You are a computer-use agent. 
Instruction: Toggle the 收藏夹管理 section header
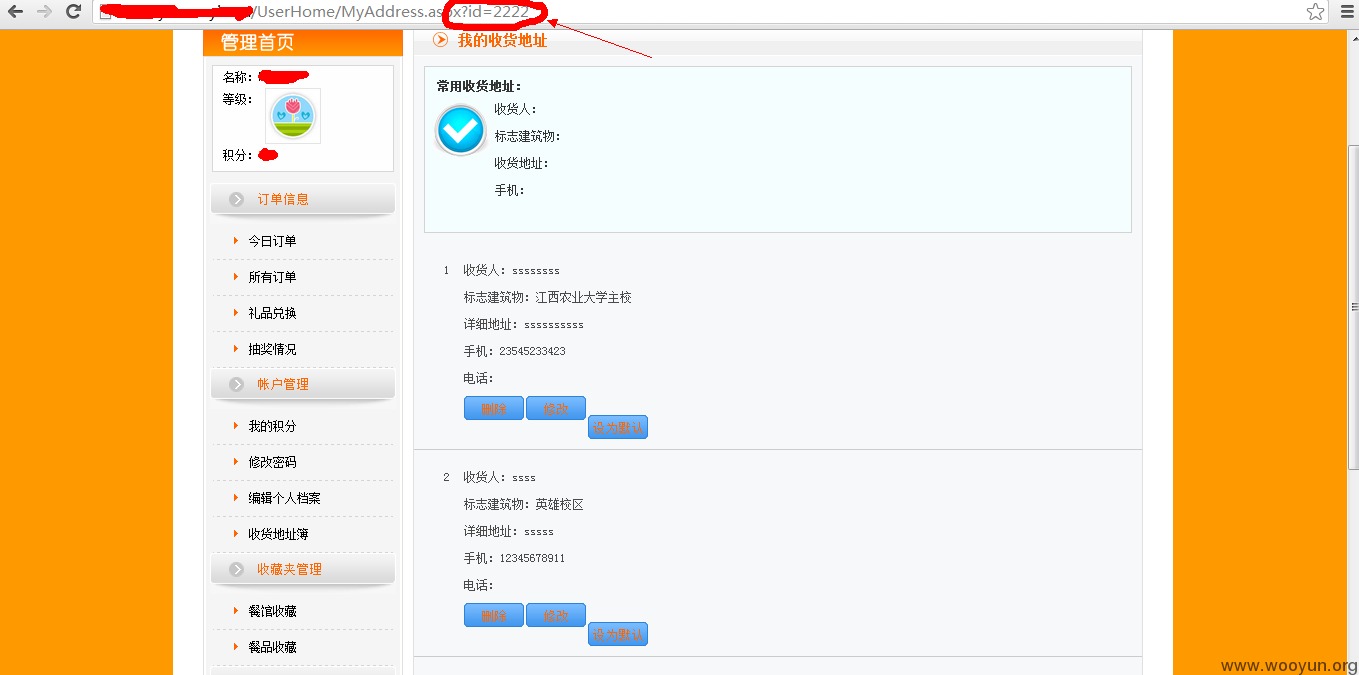pyautogui.click(x=303, y=569)
